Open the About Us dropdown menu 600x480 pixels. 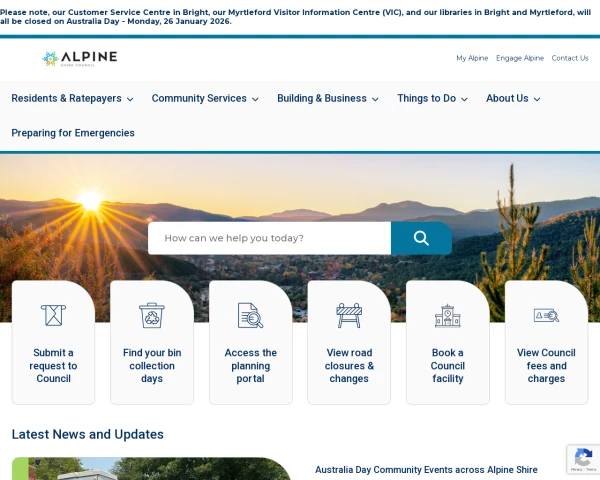point(513,98)
